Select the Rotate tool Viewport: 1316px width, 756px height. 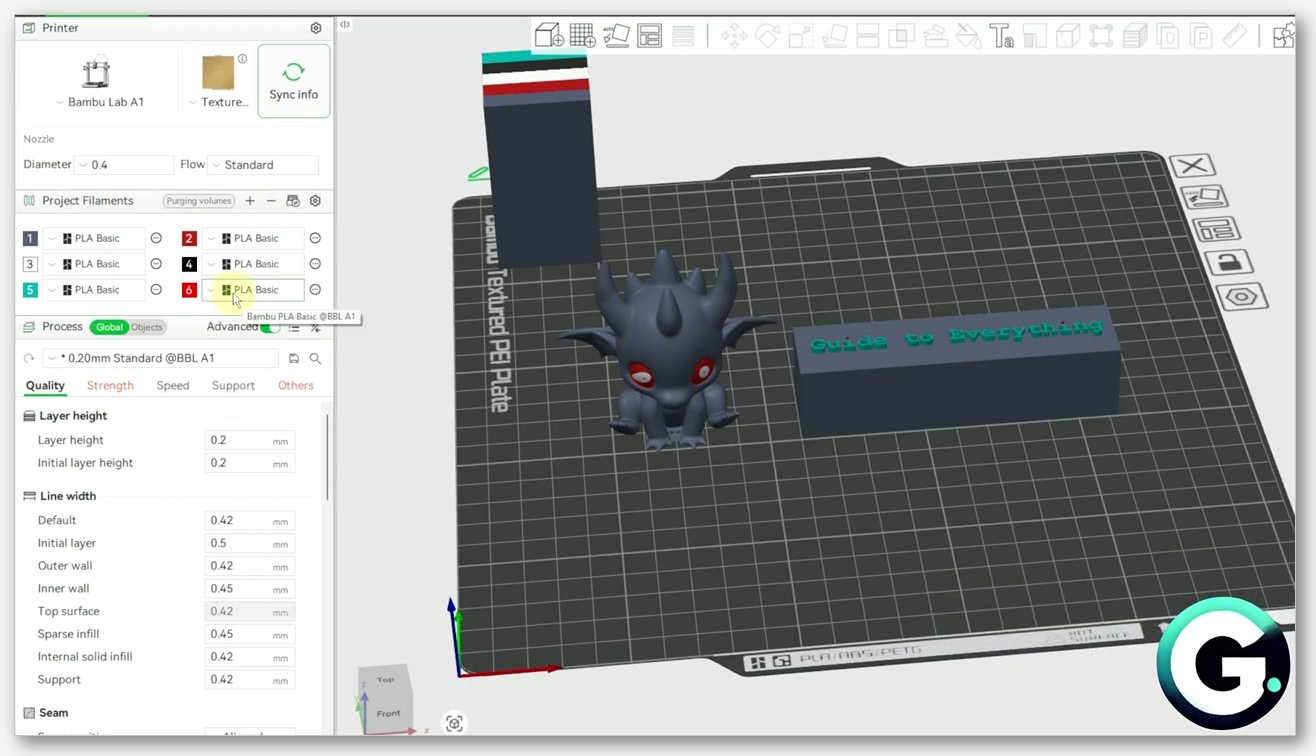click(x=767, y=37)
